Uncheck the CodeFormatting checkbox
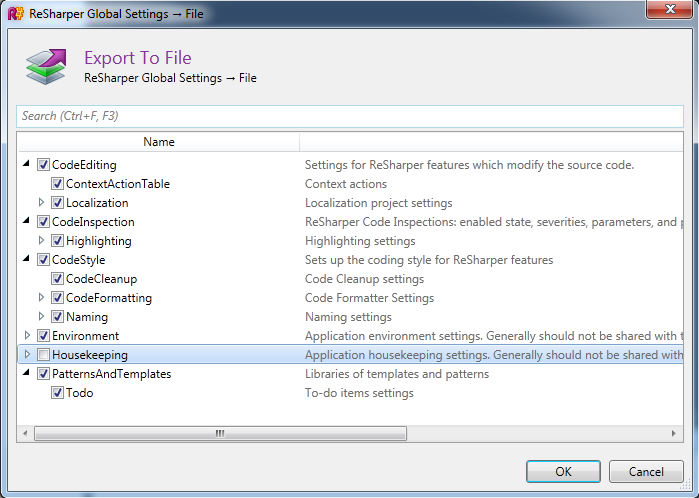The width and height of the screenshot is (699, 498). pos(57,297)
